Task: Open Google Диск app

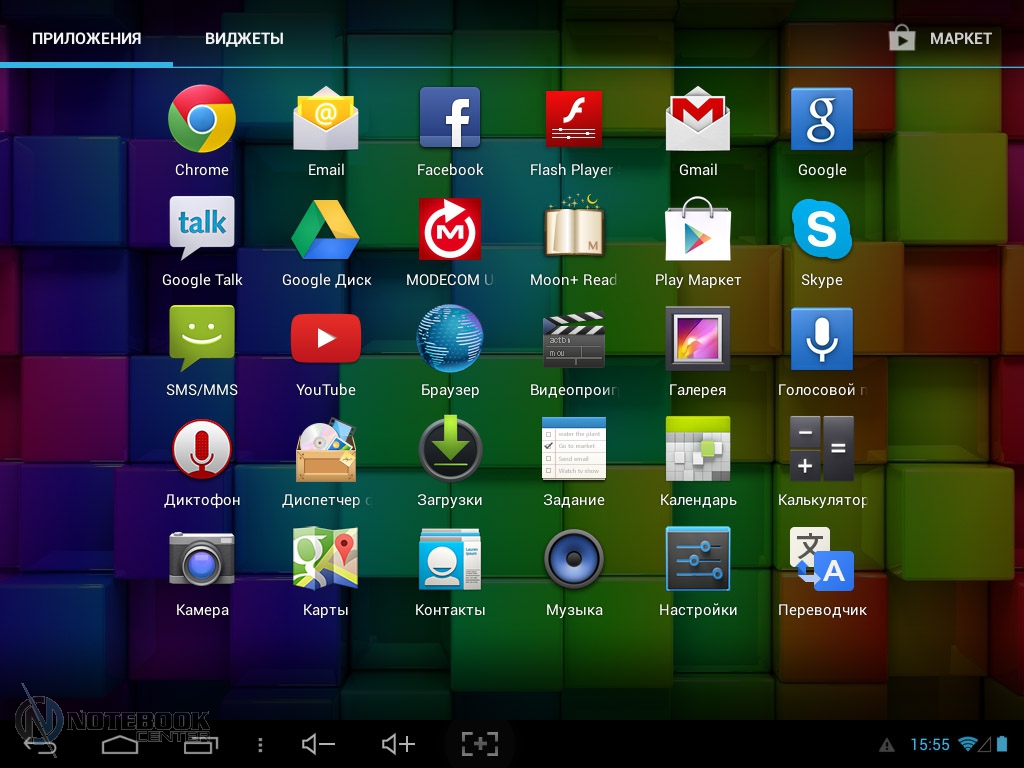Action: point(326,230)
